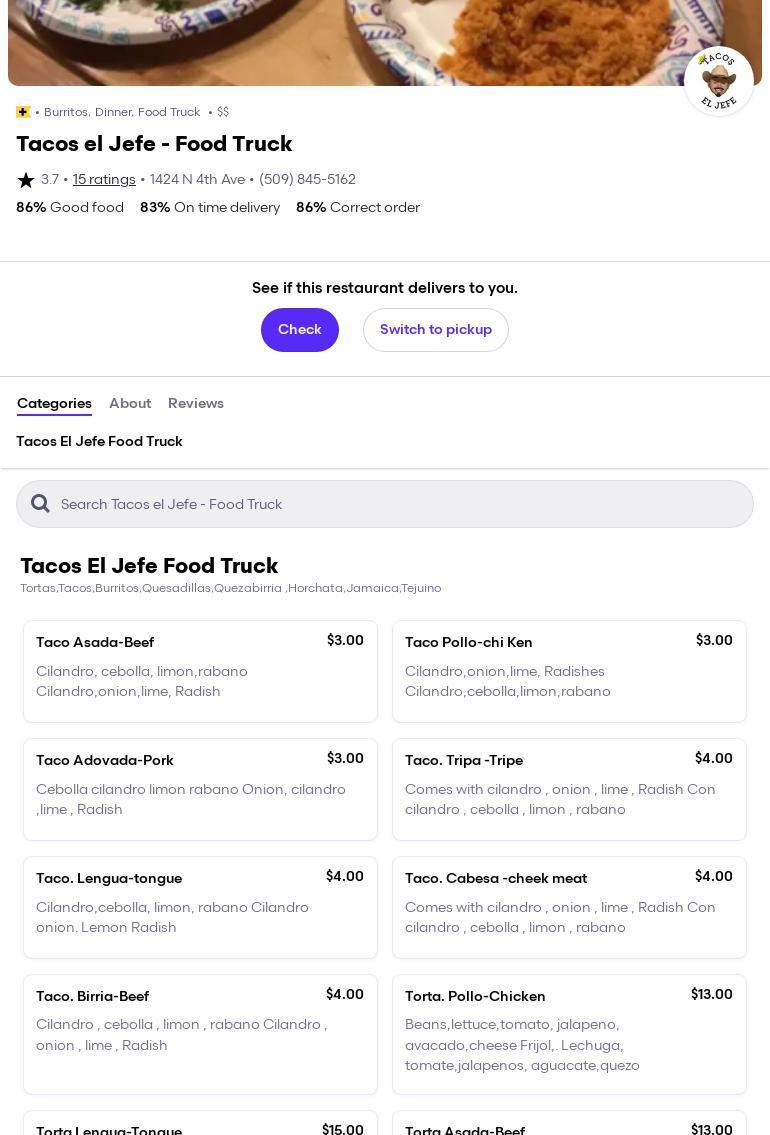The width and height of the screenshot is (770, 1135).
Task: Click the yellow badge icon beside Burritos
Action: point(23,112)
